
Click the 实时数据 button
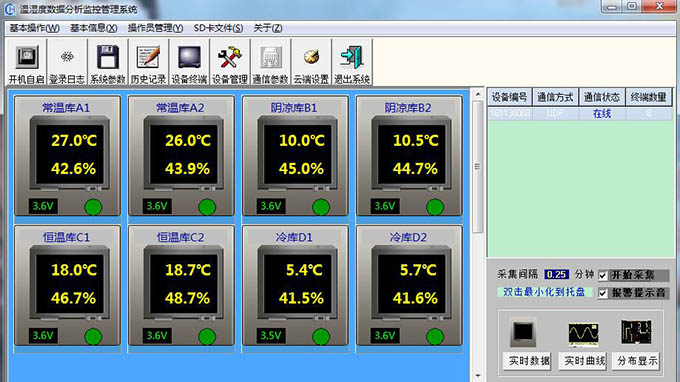527,361
